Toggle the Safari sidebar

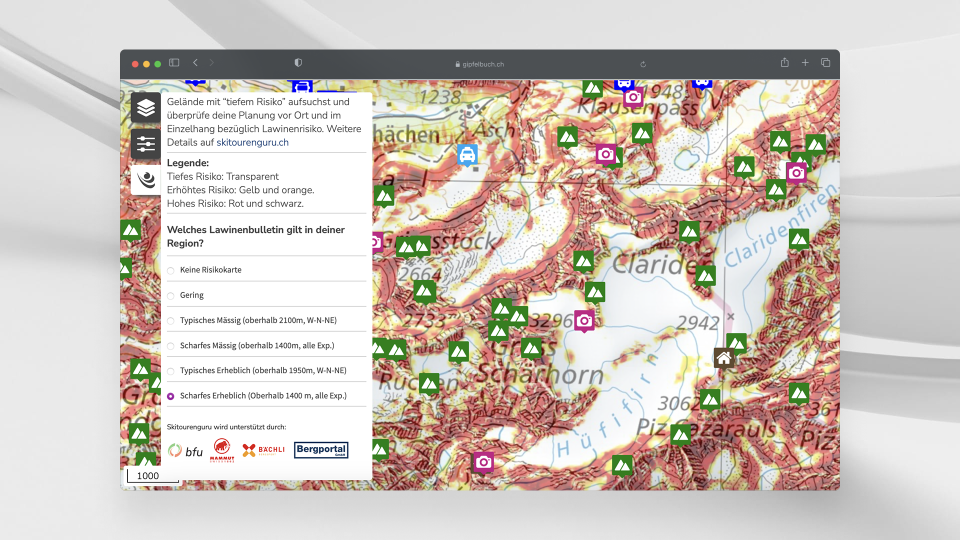click(174, 63)
